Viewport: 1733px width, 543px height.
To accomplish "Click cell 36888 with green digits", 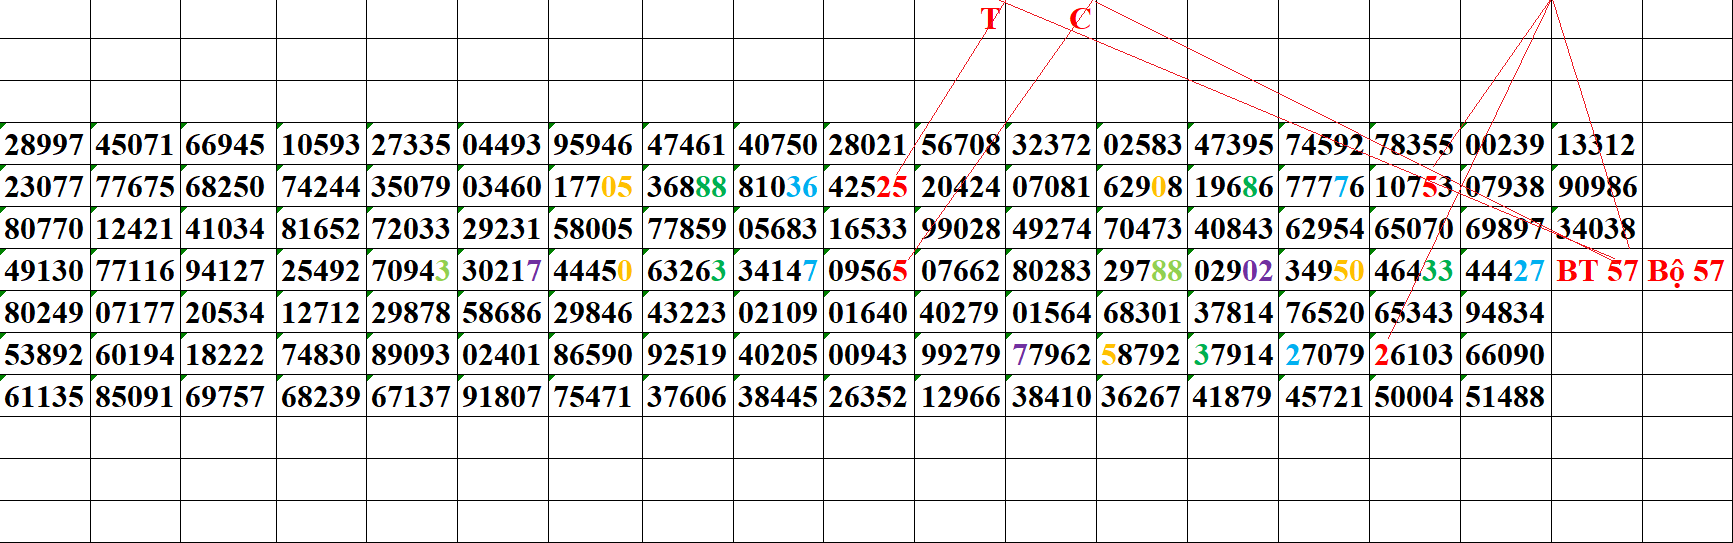I will pyautogui.click(x=686, y=187).
